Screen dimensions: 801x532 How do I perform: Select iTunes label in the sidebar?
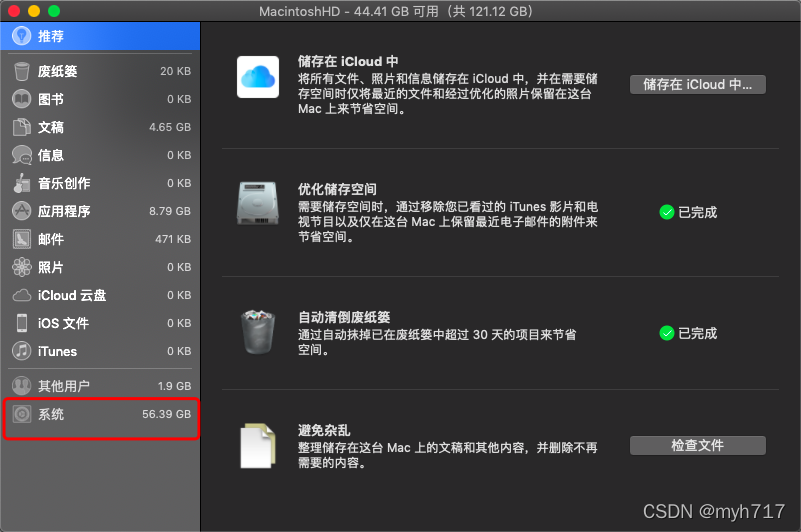[57, 351]
